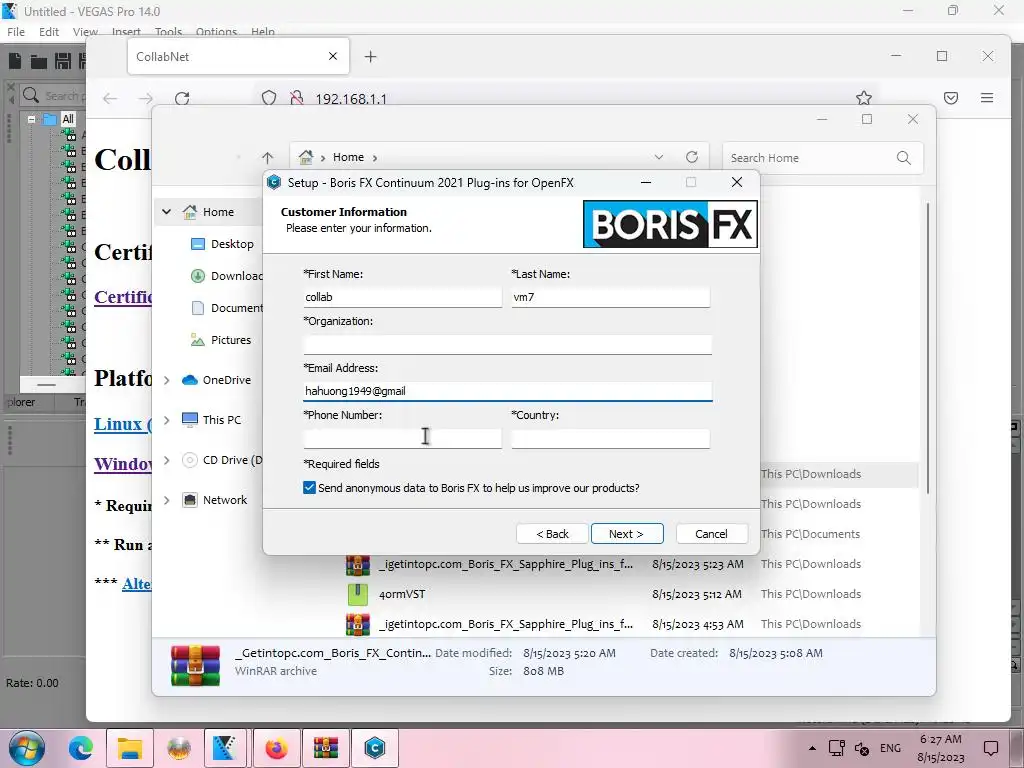Image resolution: width=1024 pixels, height=768 pixels.
Task: Select the CollabNet browser tab
Action: point(238,56)
